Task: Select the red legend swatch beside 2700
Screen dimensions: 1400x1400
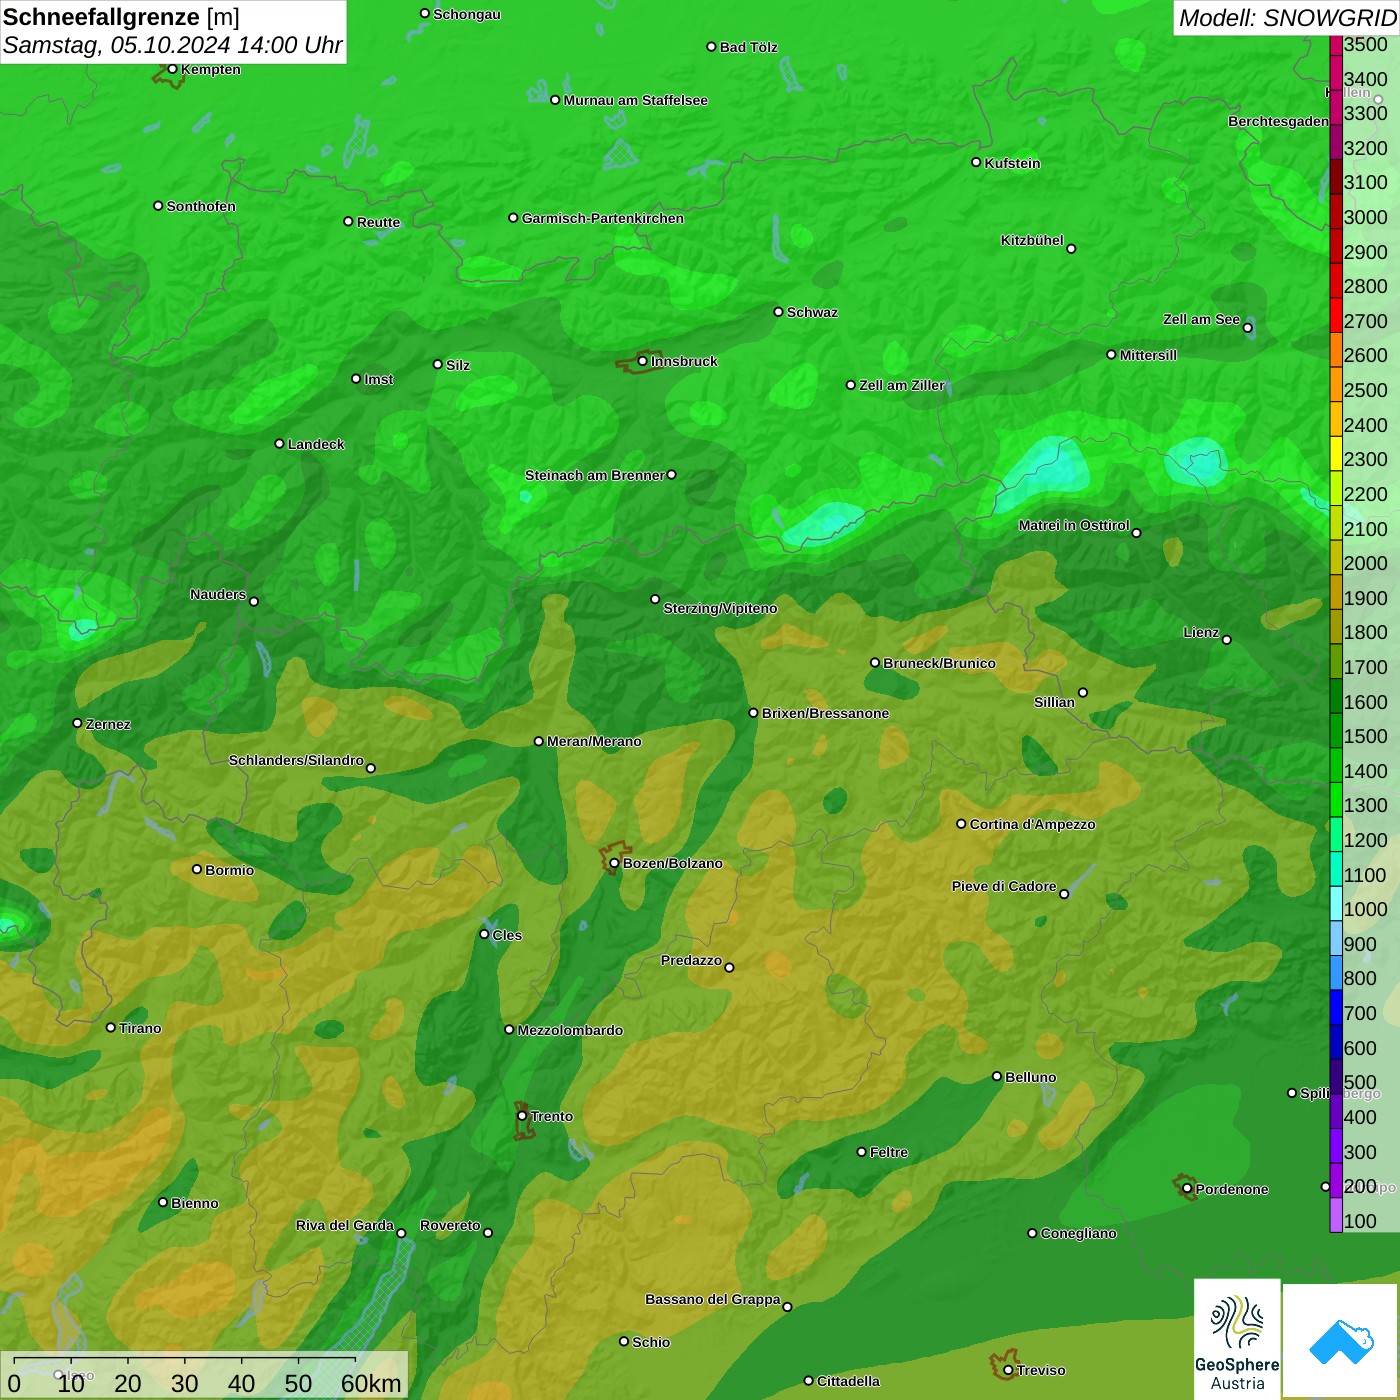Action: click(x=1335, y=314)
